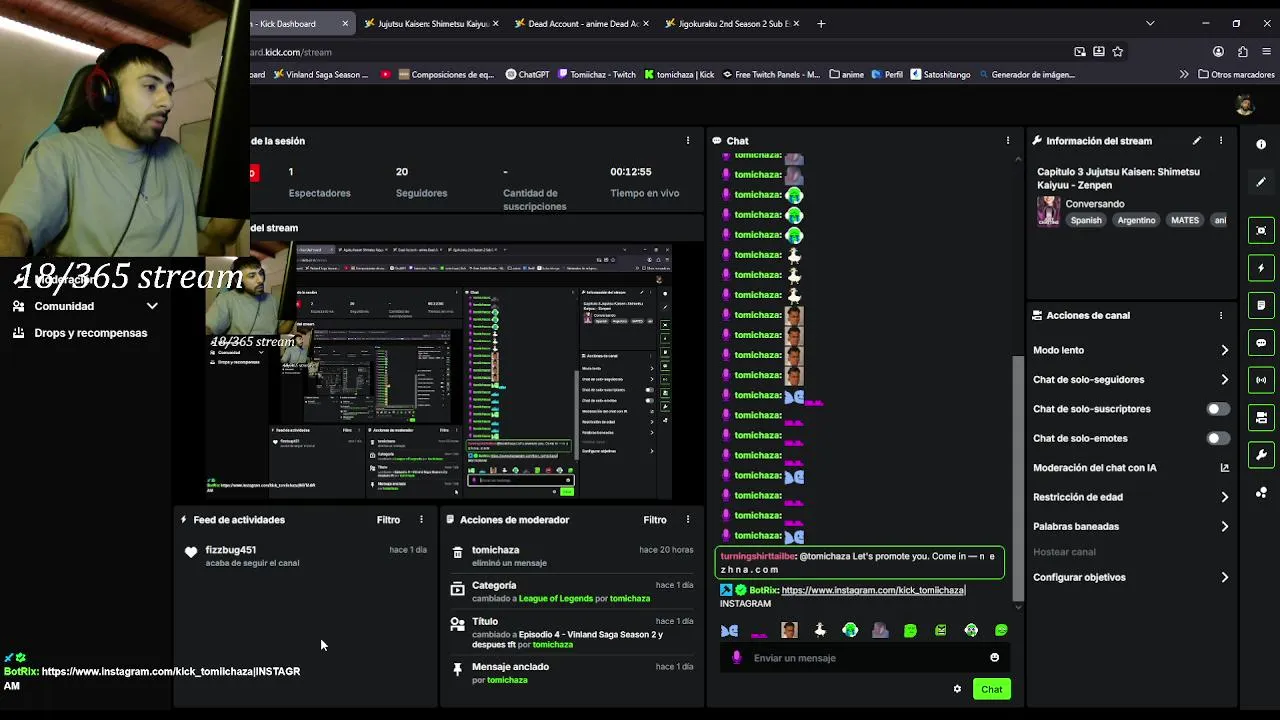Toggle the stream preview panel icon in sidebar
The height and width of the screenshot is (720, 1280).
pyautogui.click(x=1261, y=230)
